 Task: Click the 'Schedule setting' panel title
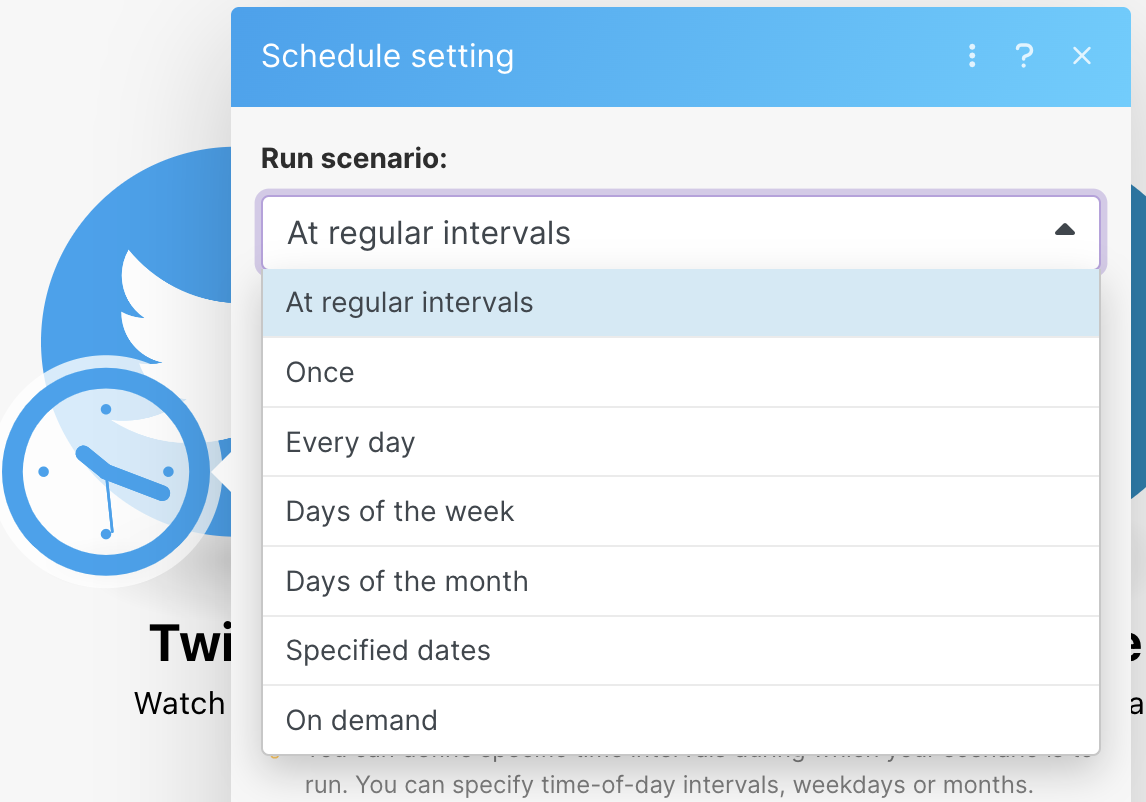387,56
